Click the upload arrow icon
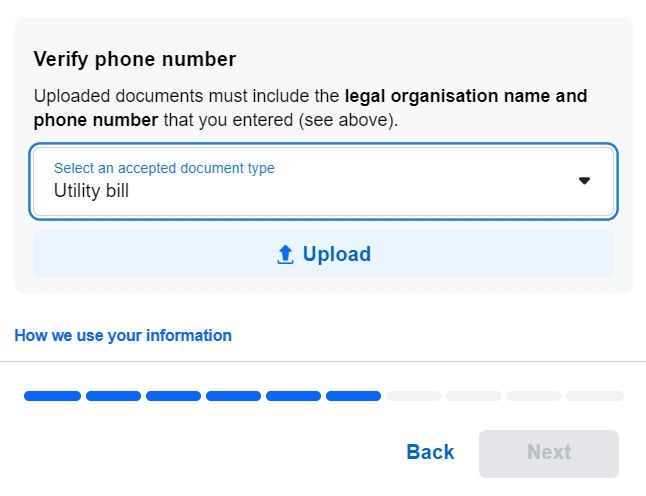Viewport: 646px width, 496px height. click(285, 255)
